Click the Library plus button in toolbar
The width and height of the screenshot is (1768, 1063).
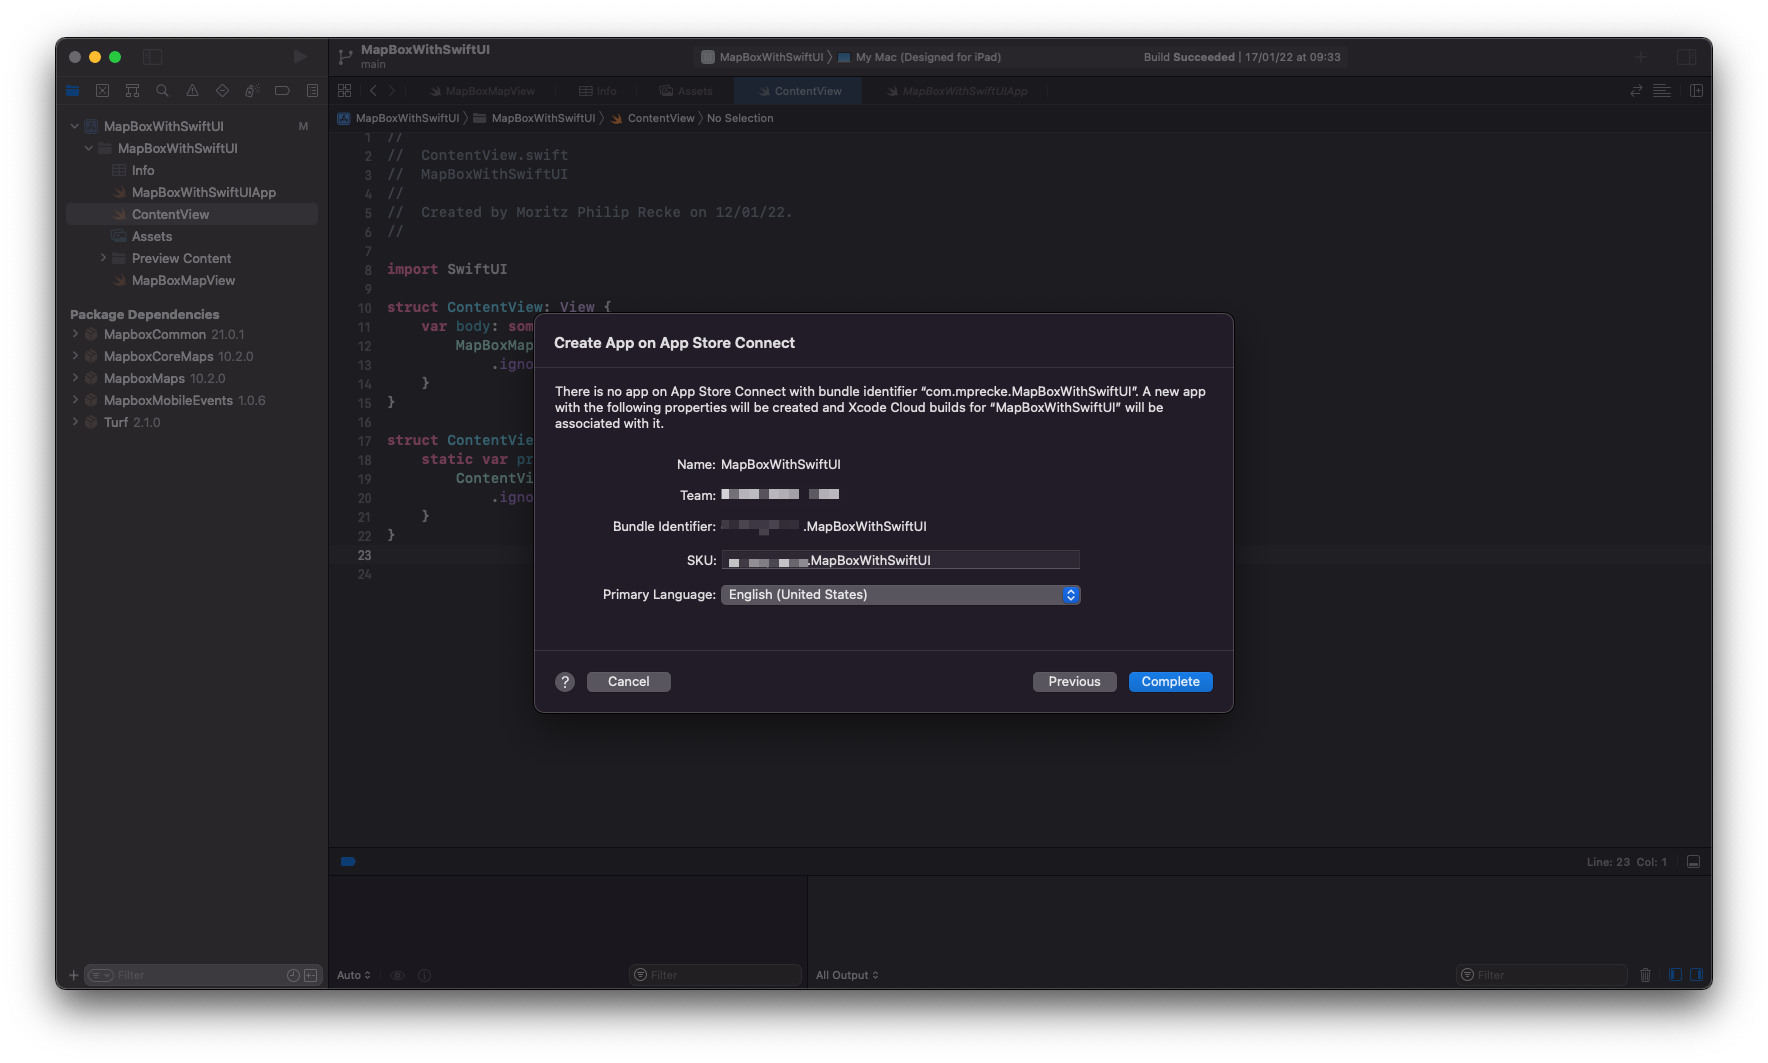(x=1641, y=57)
